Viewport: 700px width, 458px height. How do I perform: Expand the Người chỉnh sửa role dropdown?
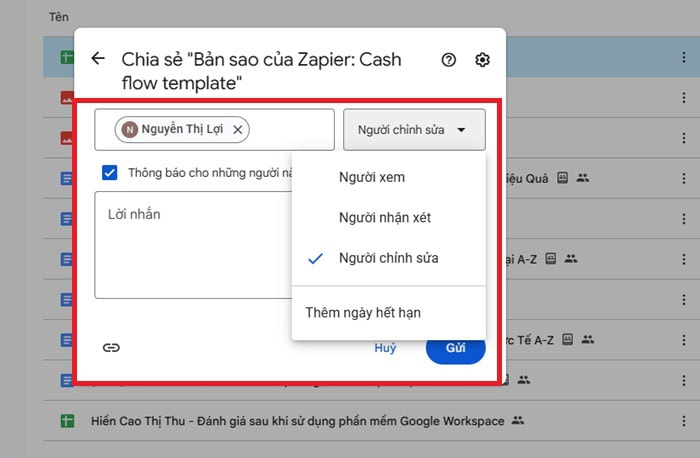pos(413,130)
